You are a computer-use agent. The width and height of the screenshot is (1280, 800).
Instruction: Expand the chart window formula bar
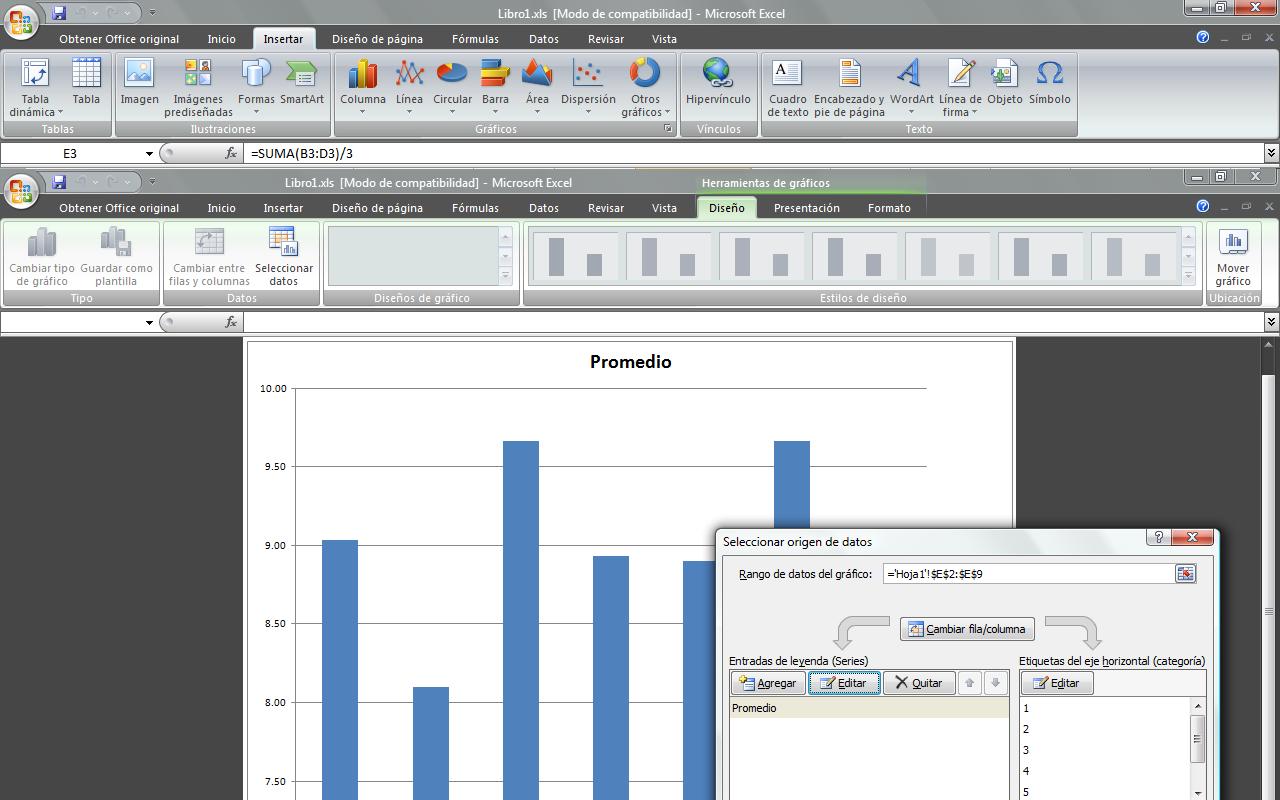[1271, 322]
